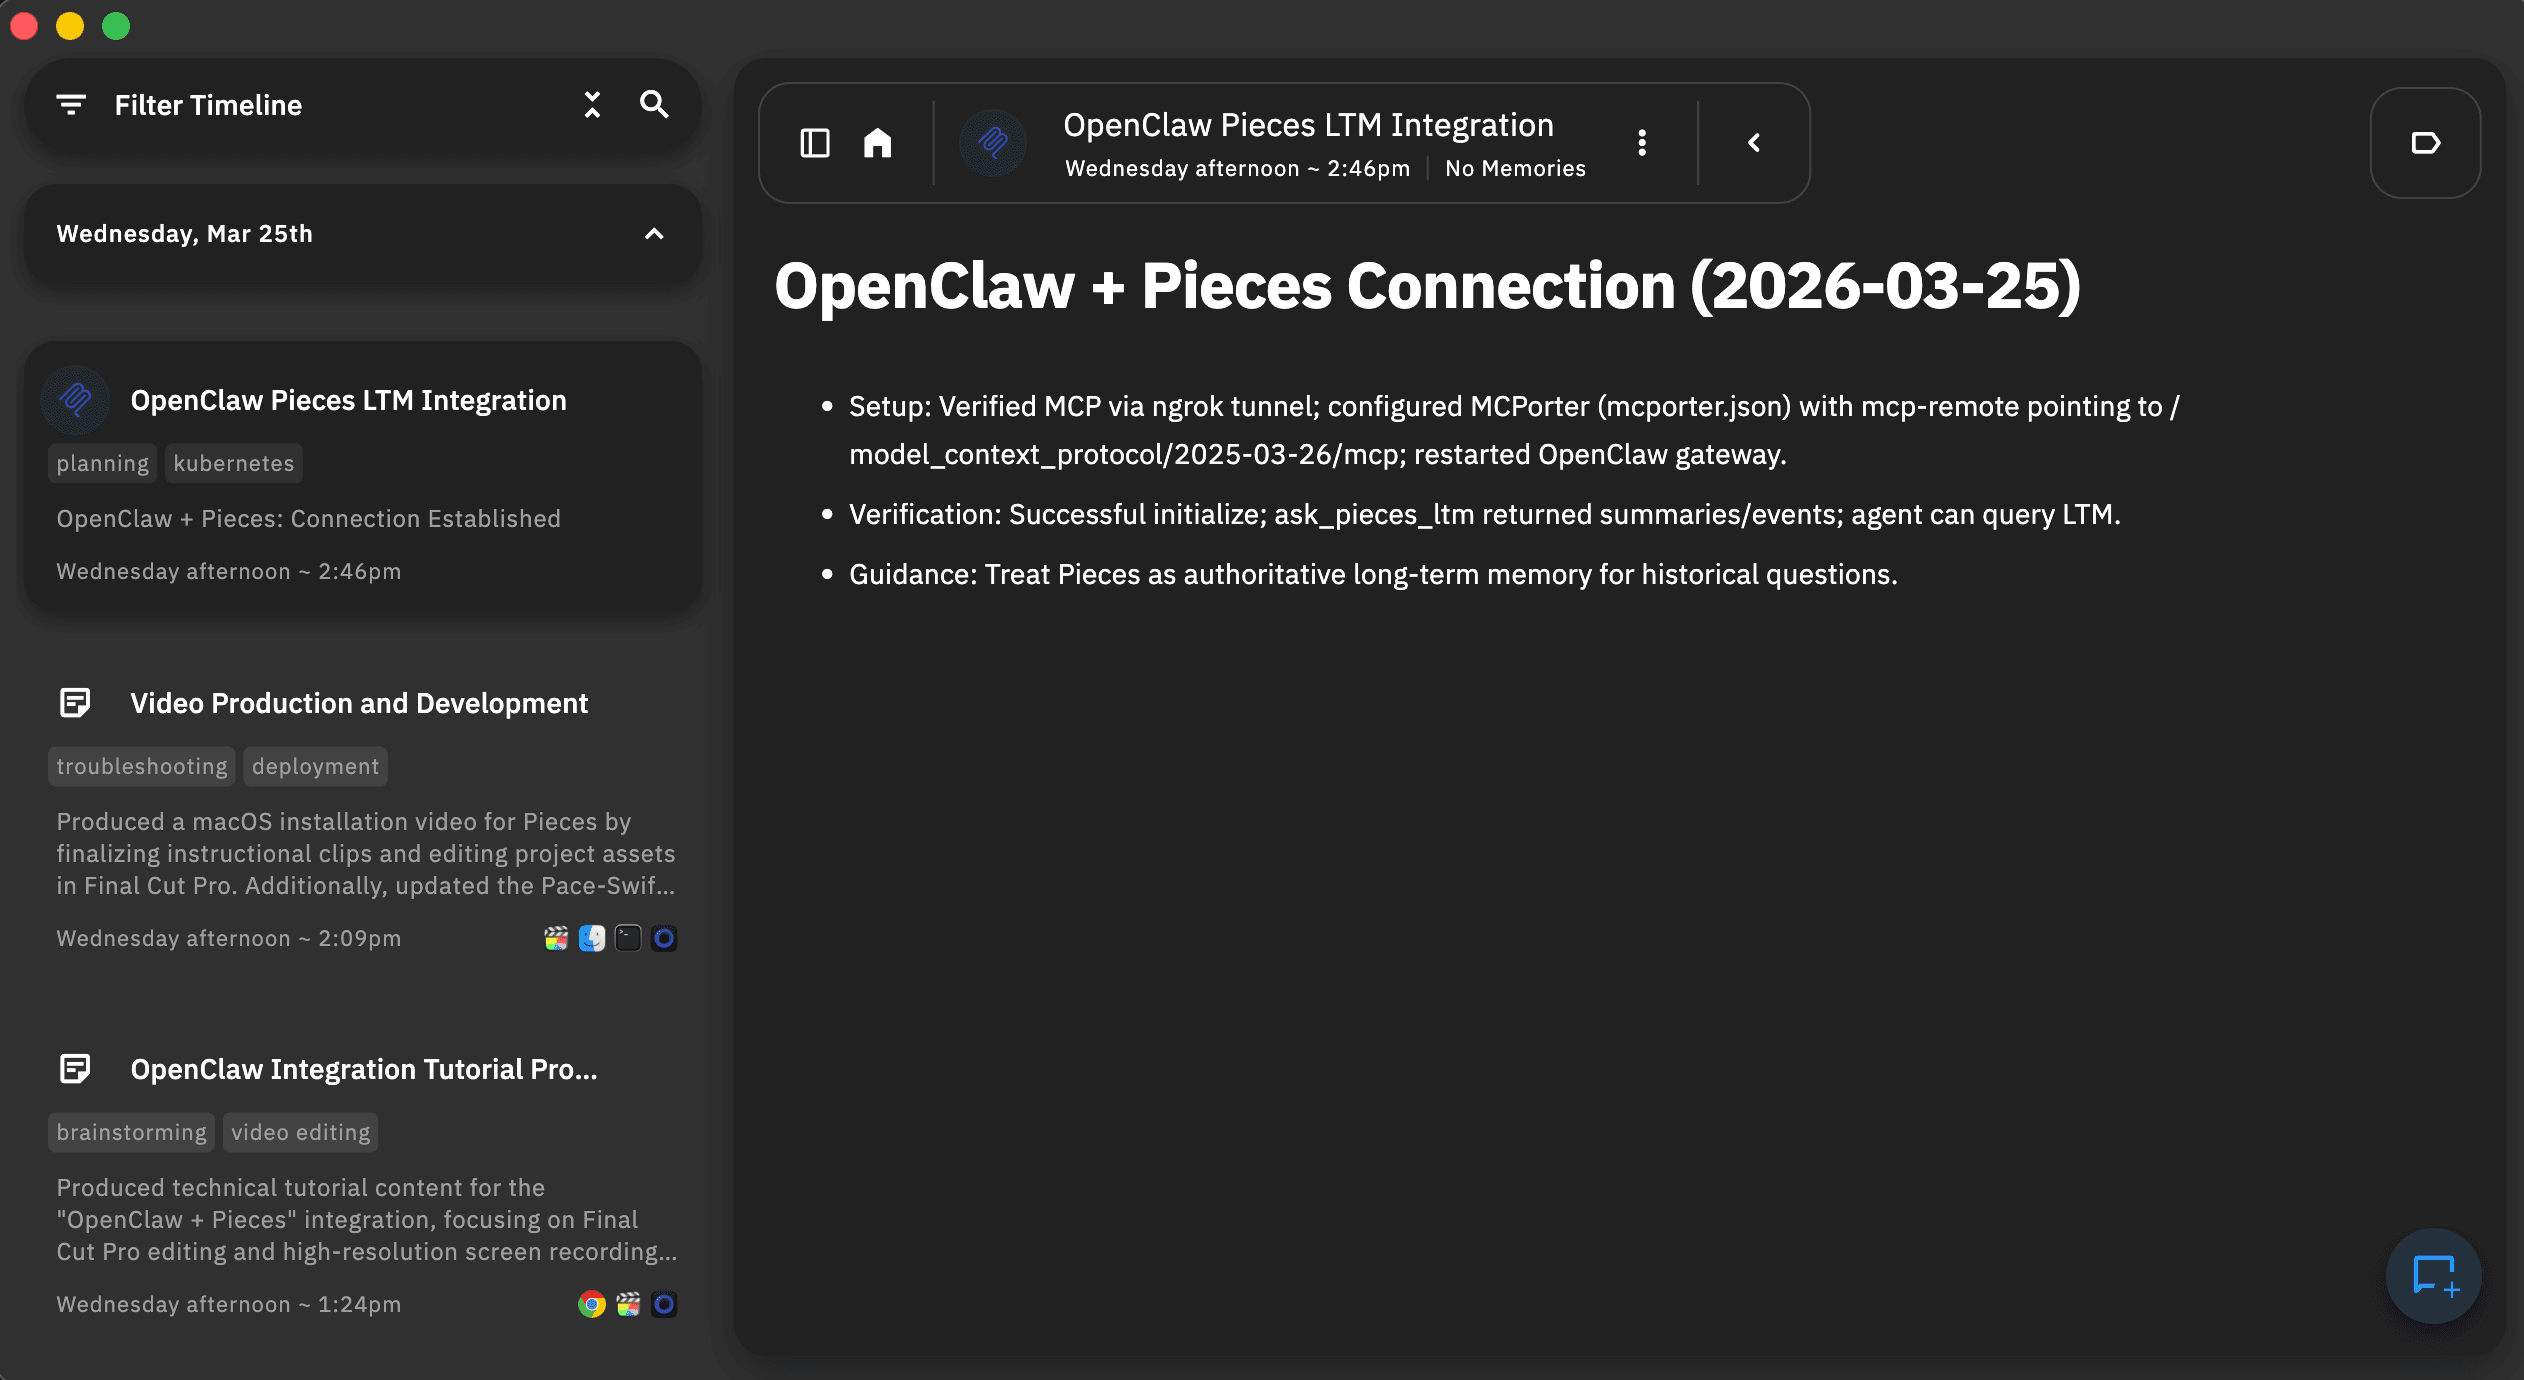Open the three-dot options menu in the header

[1641, 143]
